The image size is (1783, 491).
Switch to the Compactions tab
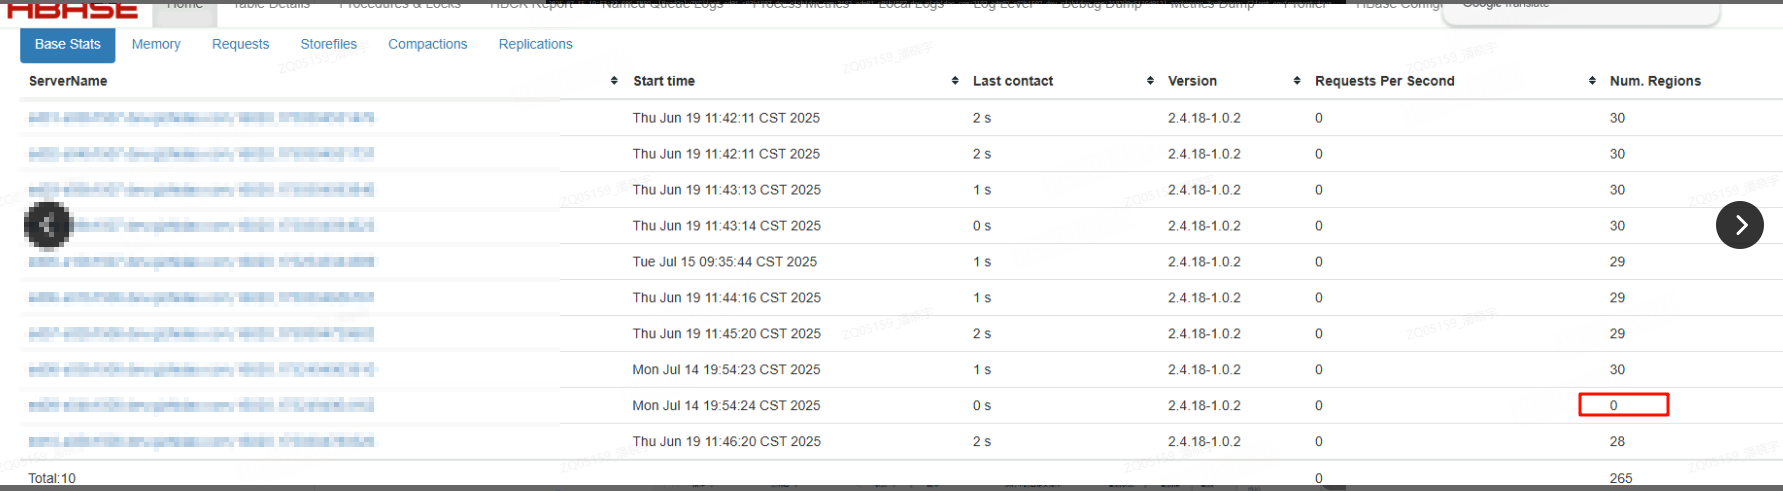(427, 44)
